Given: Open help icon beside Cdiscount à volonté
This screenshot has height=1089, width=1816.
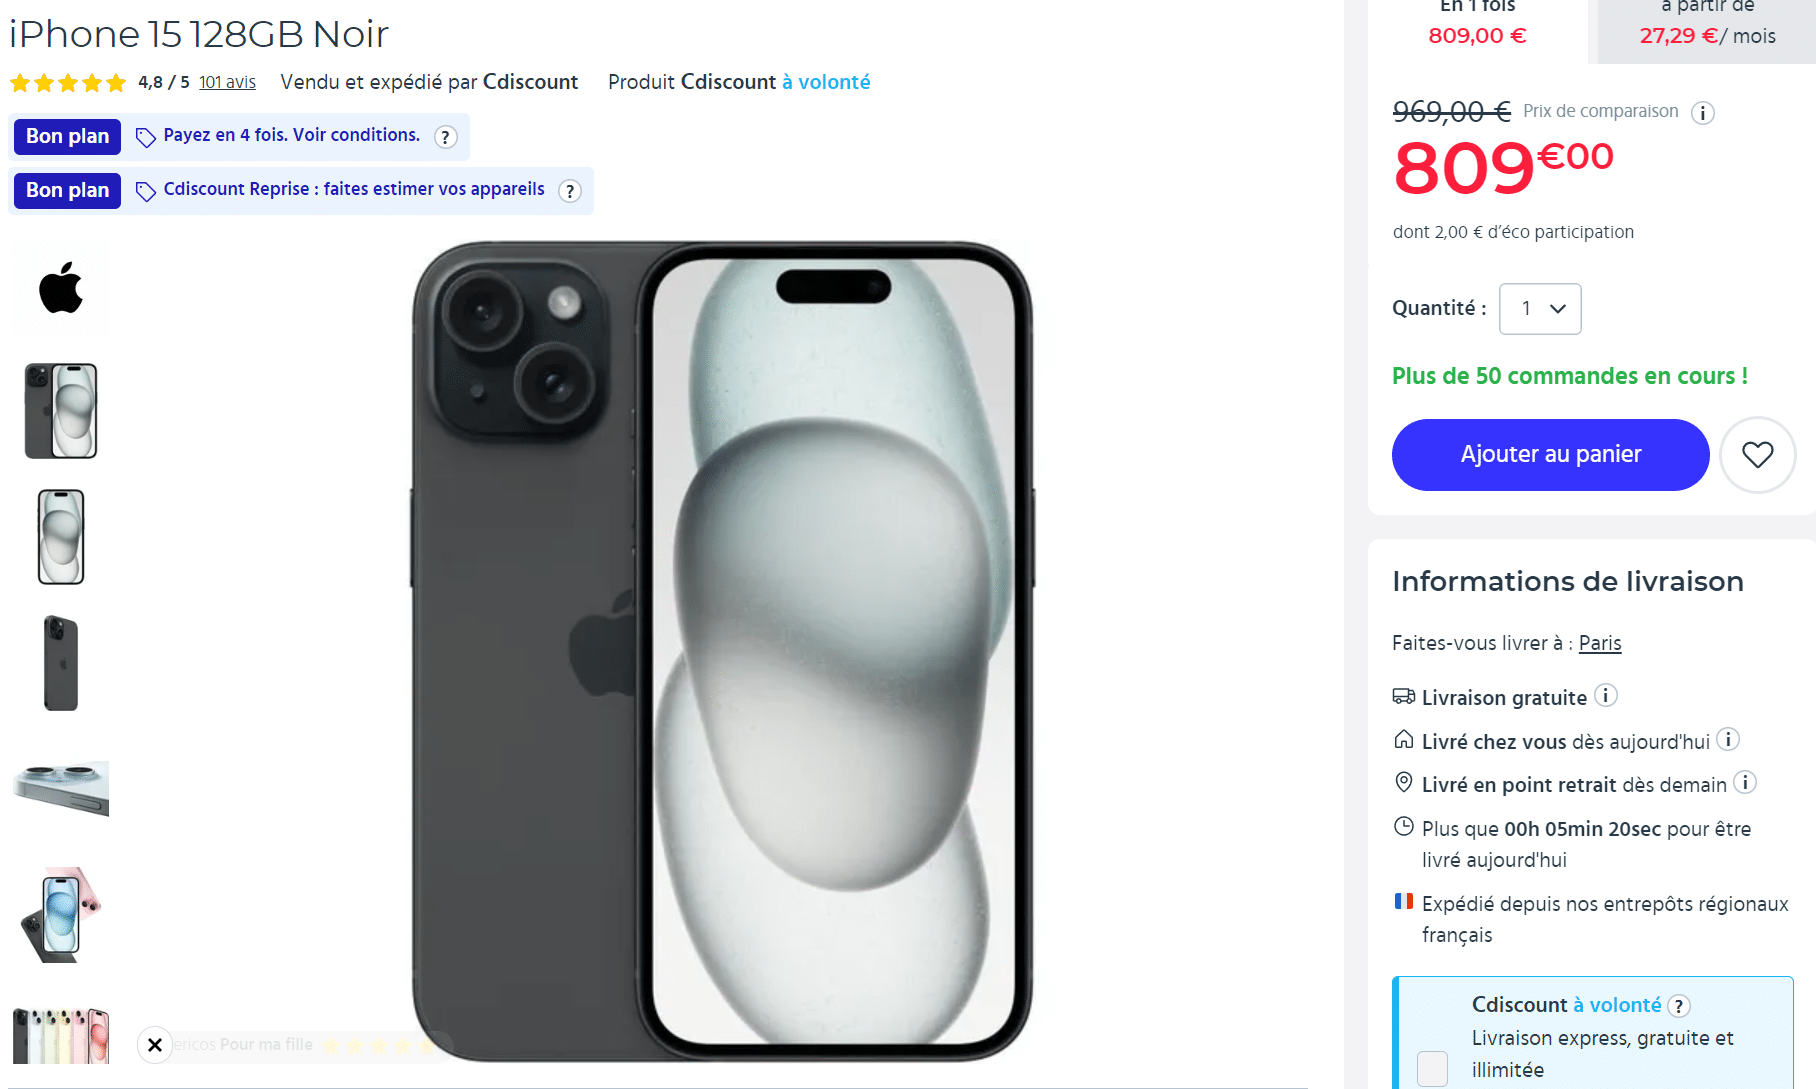Looking at the screenshot, I should 1680,1006.
